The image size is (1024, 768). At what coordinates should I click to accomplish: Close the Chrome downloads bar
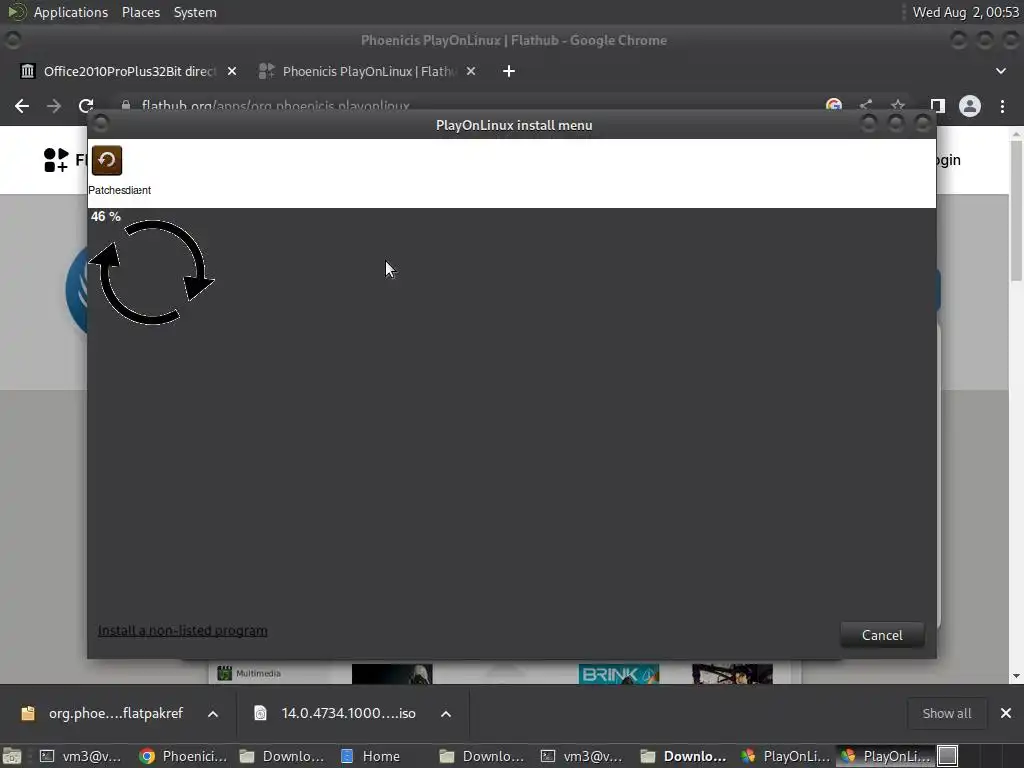(1006, 713)
